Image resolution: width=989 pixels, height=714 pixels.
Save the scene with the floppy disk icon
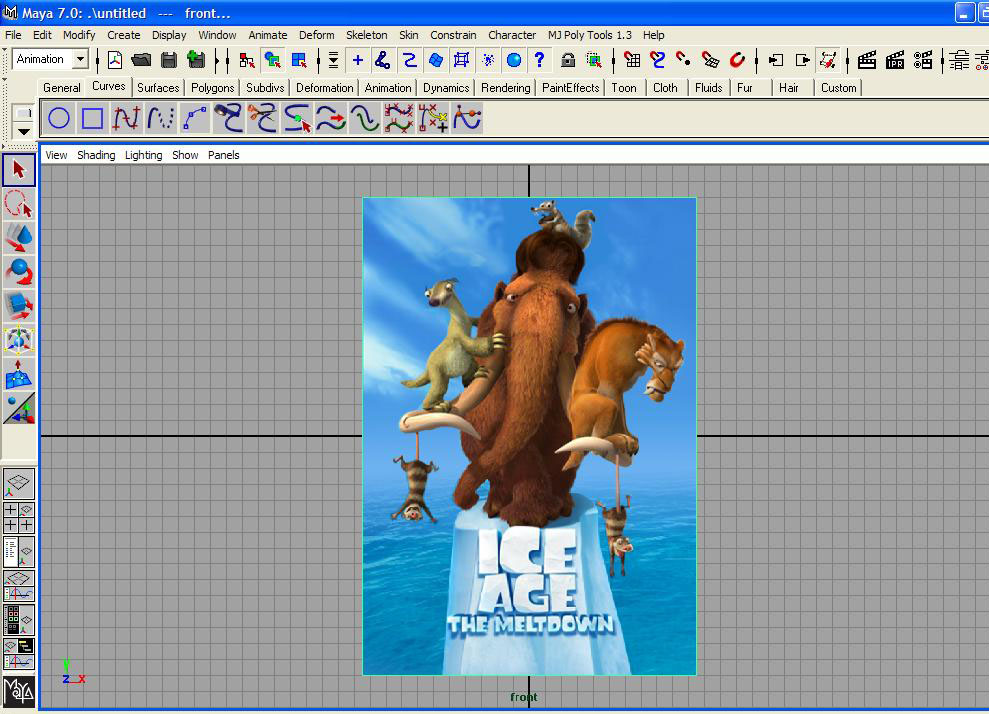point(168,60)
